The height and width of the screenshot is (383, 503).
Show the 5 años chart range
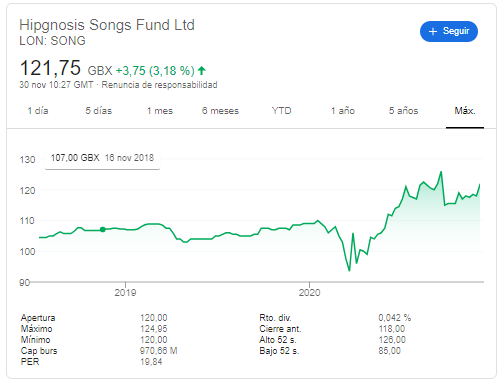[403, 111]
